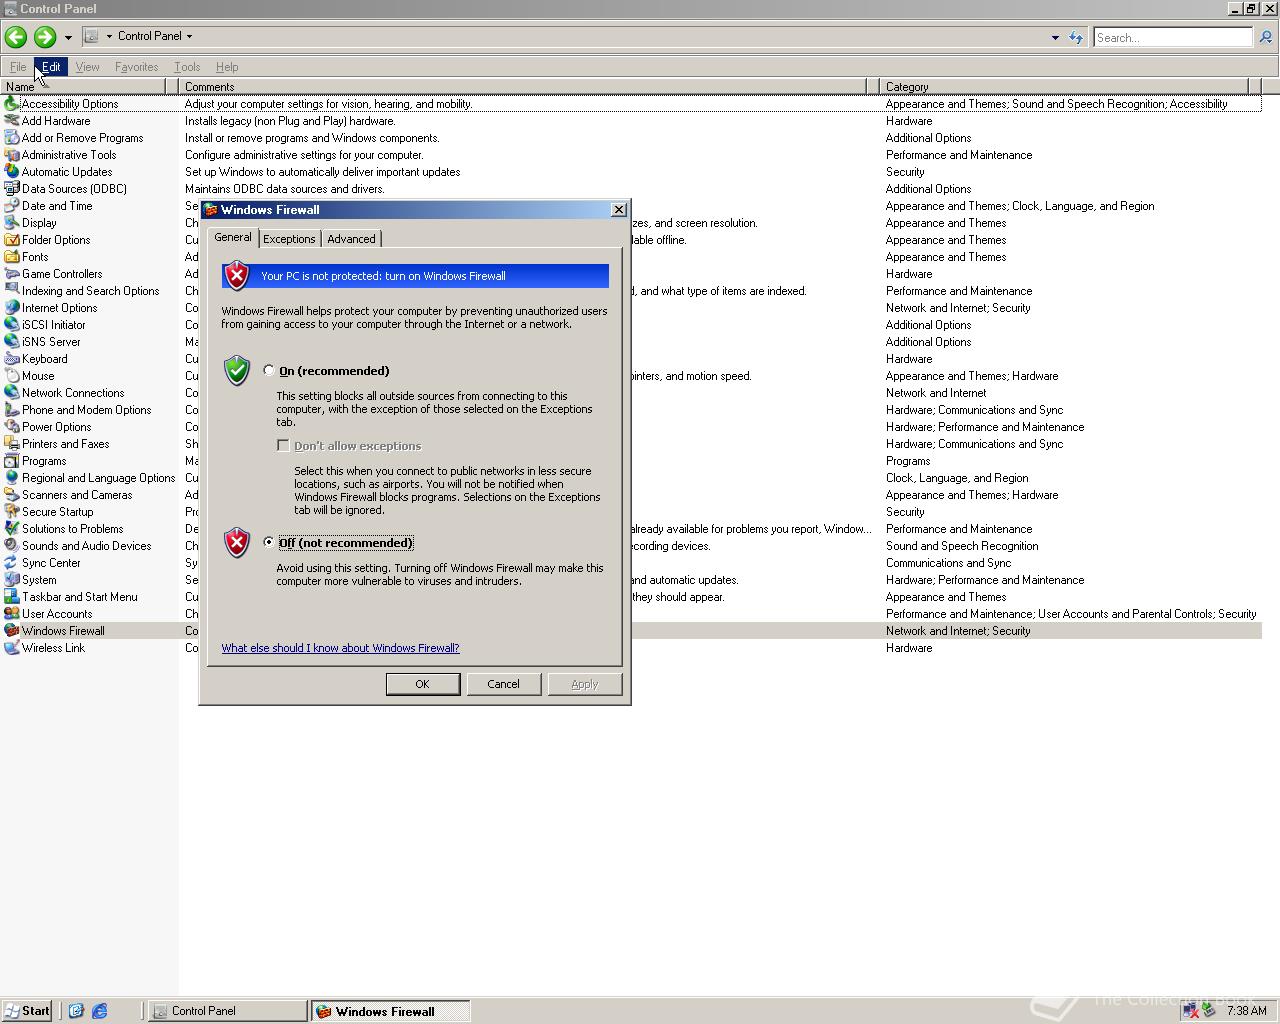Select the On (recommended) radio button

tap(268, 370)
